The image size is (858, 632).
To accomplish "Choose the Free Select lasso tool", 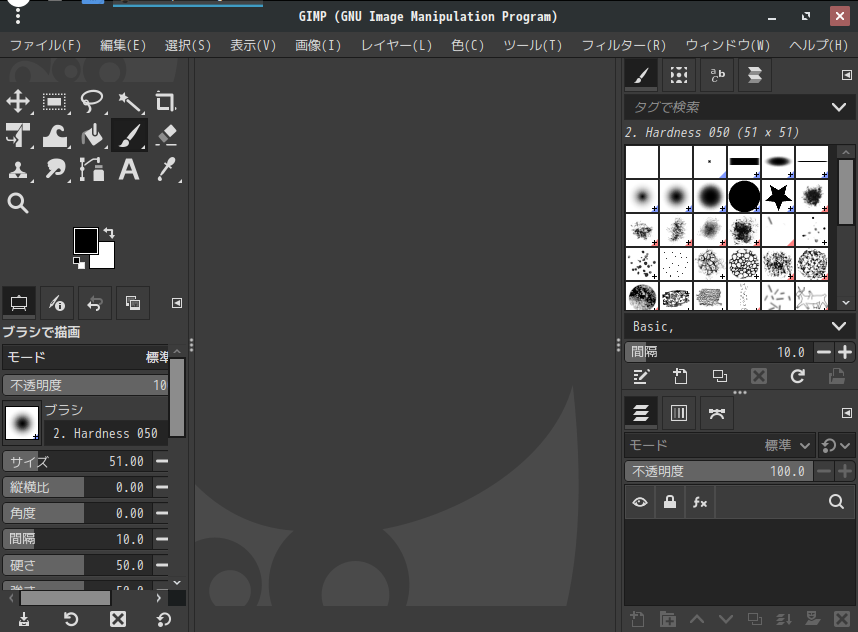I will pos(92,101).
